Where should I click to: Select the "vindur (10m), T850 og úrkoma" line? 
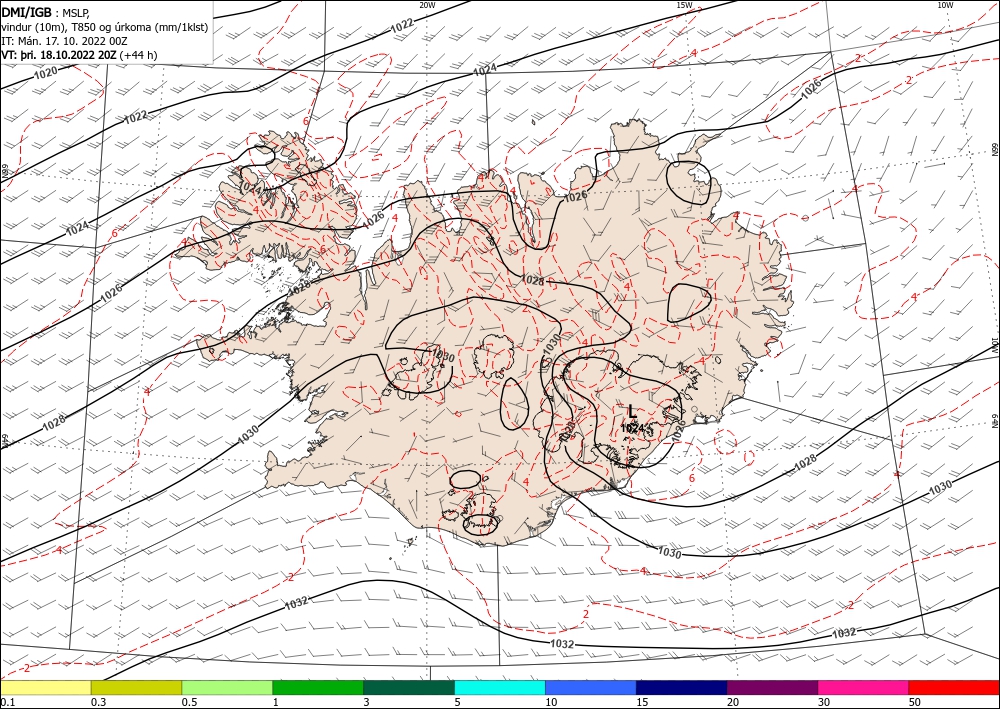105,27
